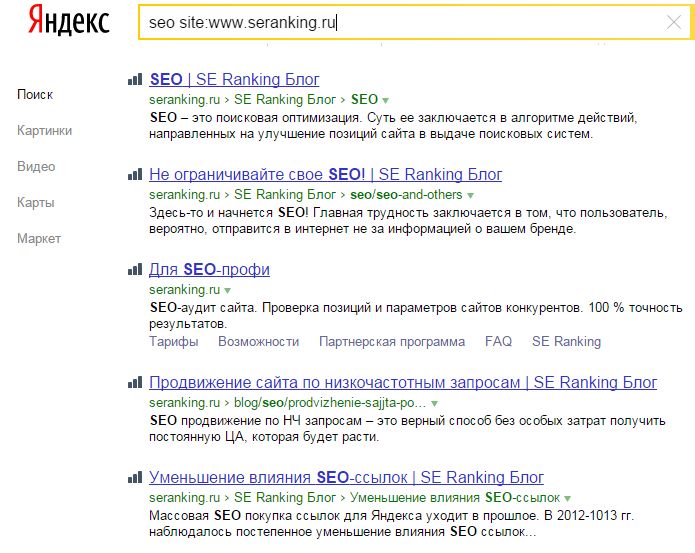Image resolution: width=695 pixels, height=553 pixels.
Task: Open the Маркет section
Action: tap(39, 238)
